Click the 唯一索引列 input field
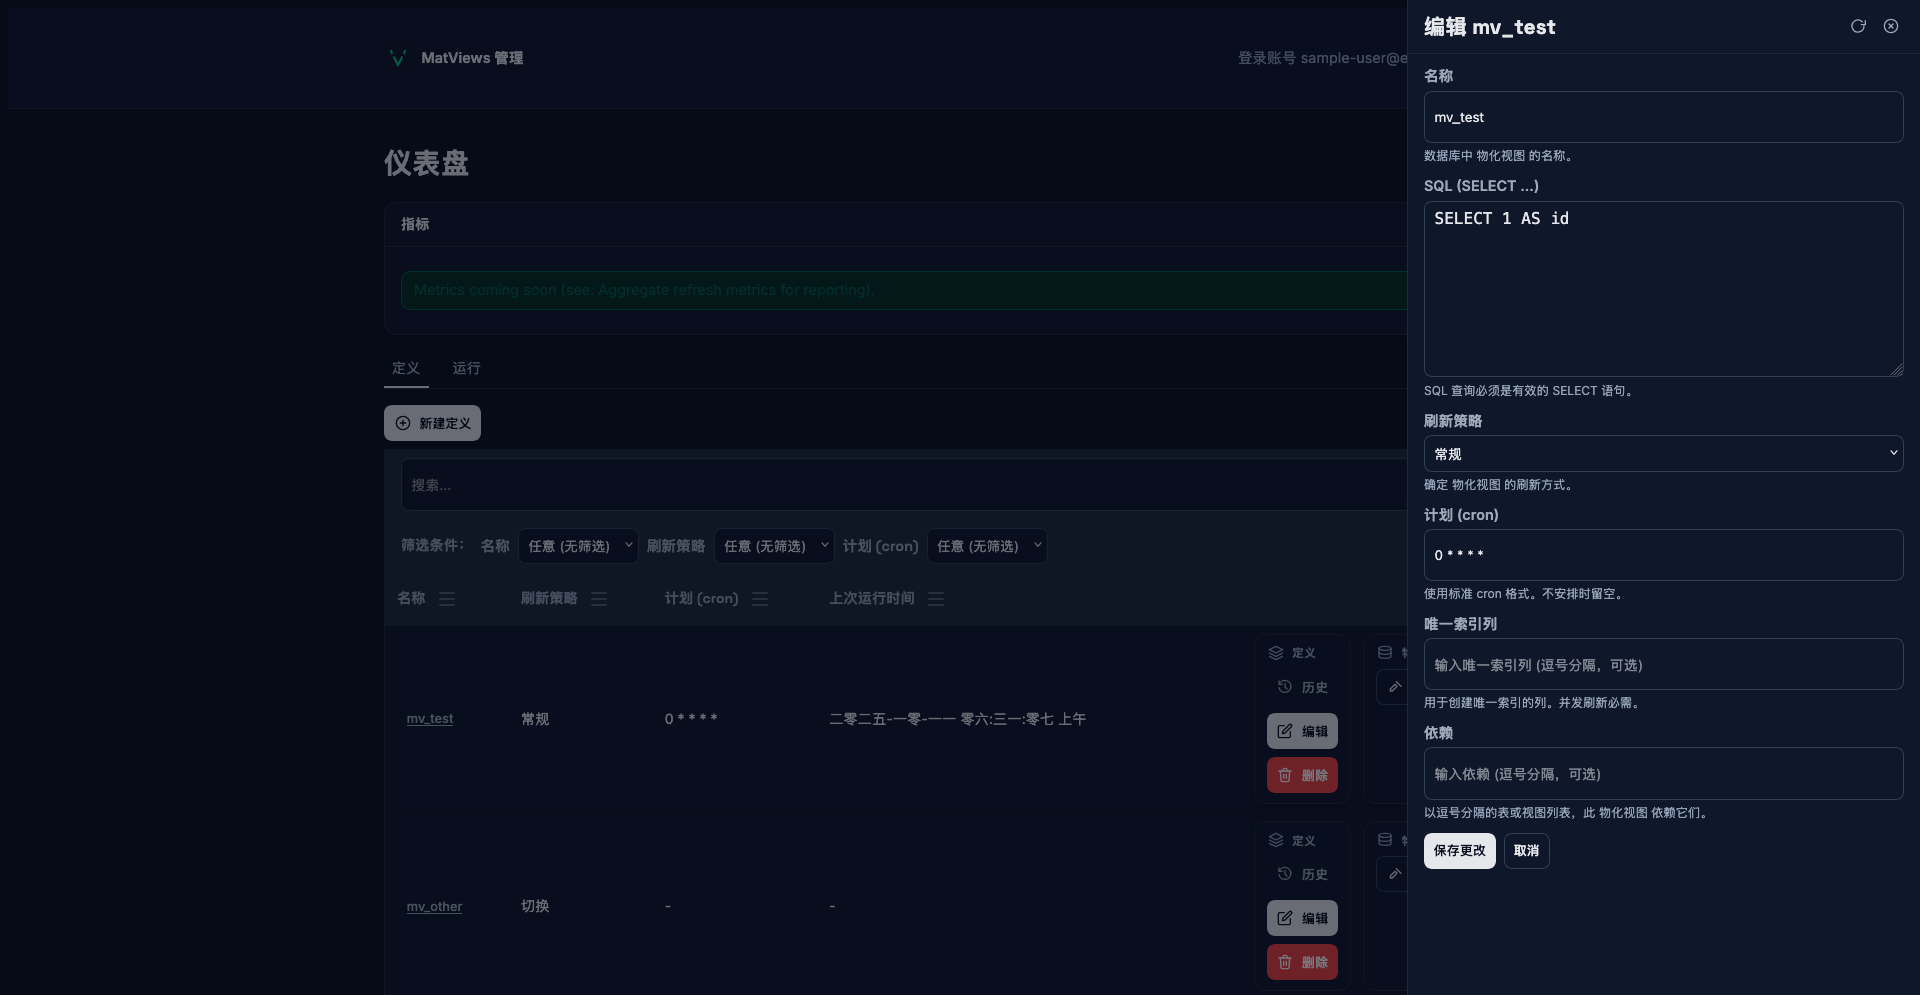This screenshot has height=995, width=1920. 1662,664
